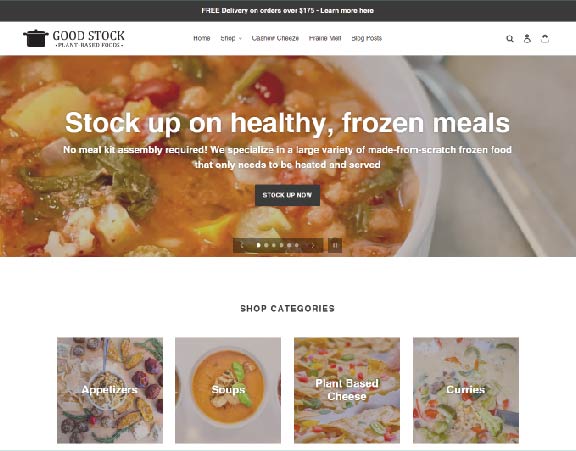Select the fourth slideshow dot
This screenshot has height=451, width=576.
(281, 245)
